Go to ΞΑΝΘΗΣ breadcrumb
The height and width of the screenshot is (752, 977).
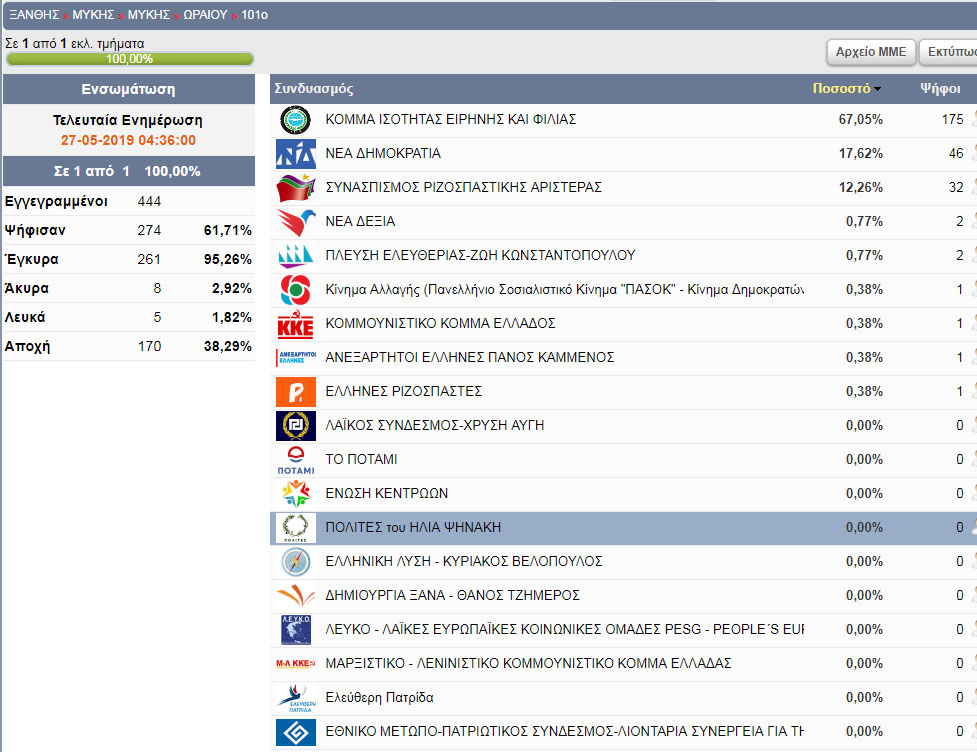click(x=34, y=14)
